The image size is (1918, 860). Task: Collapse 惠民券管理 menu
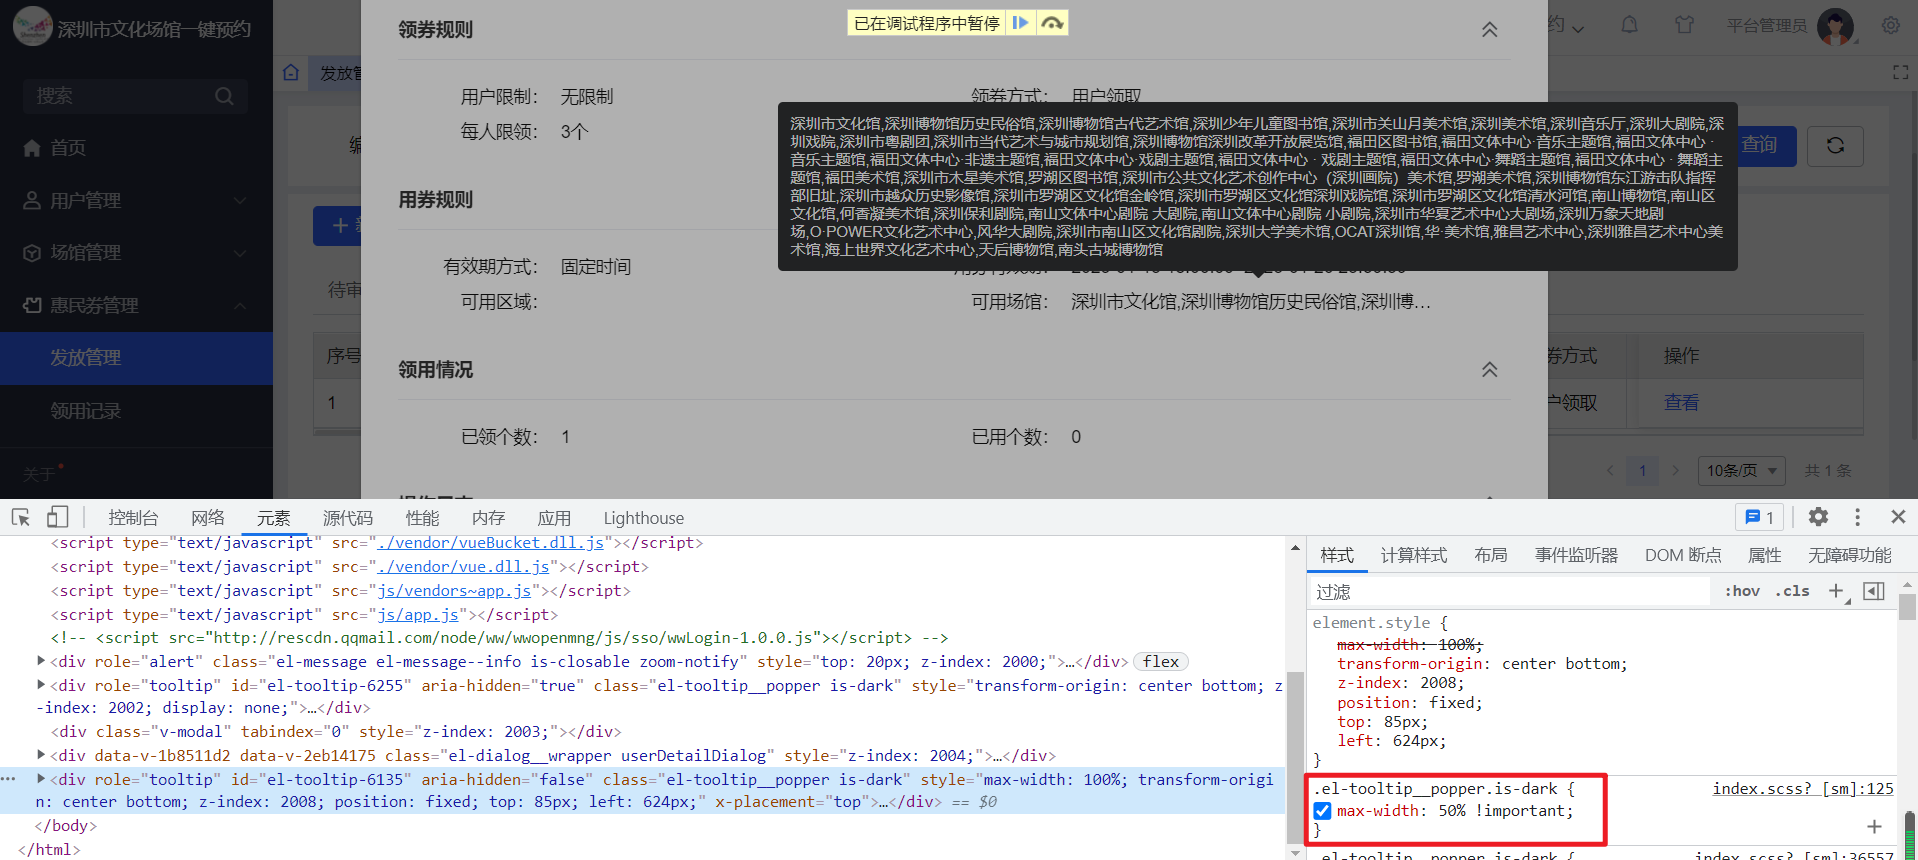point(136,305)
